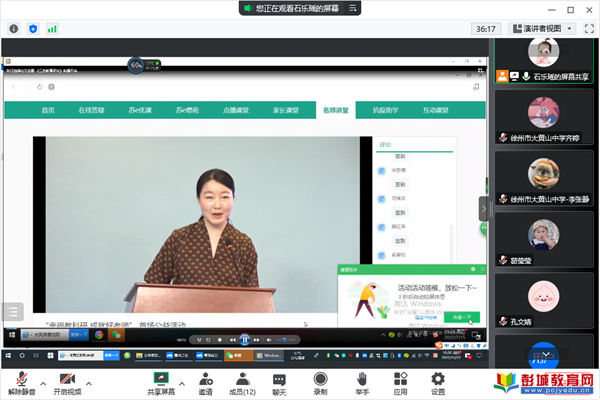
Task: Start recording with 录制
Action: [x=320, y=383]
